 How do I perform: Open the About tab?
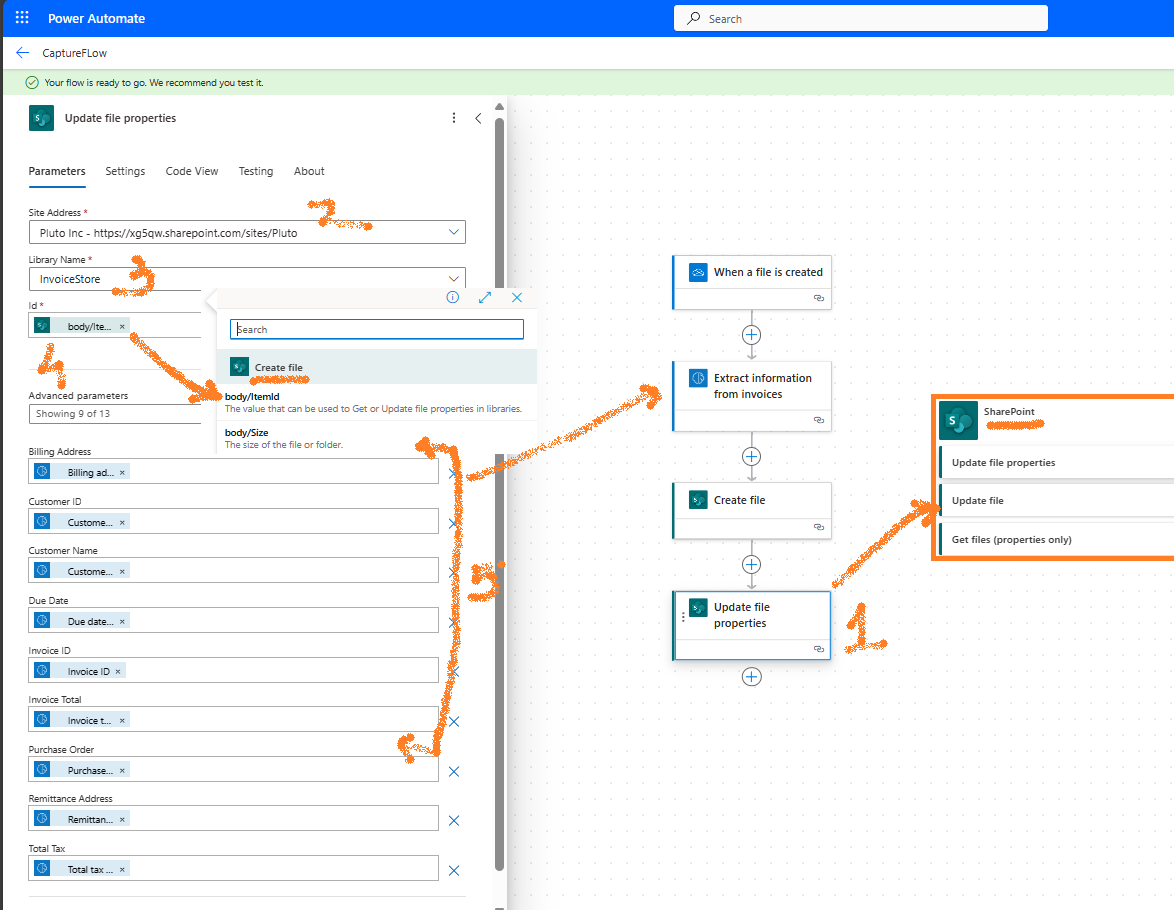309,172
